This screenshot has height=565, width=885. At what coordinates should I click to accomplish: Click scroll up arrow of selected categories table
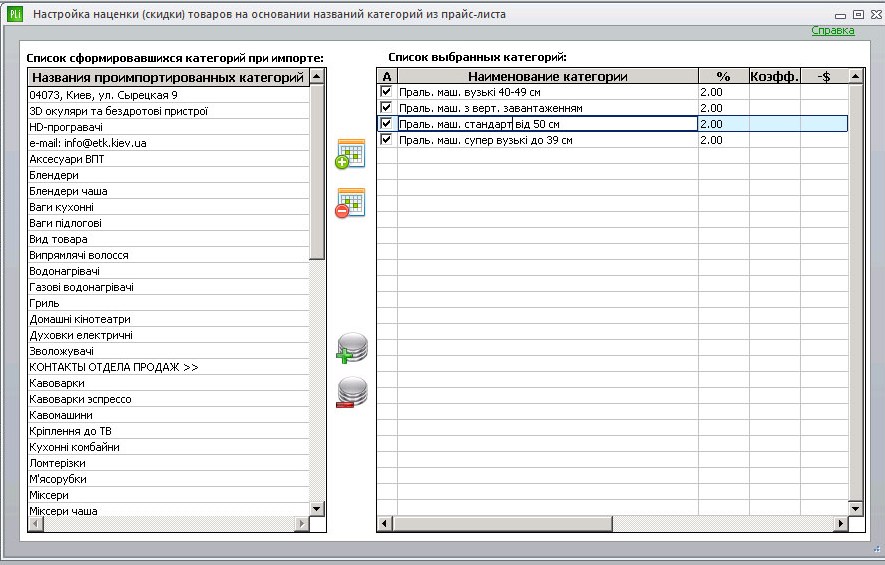(x=856, y=76)
